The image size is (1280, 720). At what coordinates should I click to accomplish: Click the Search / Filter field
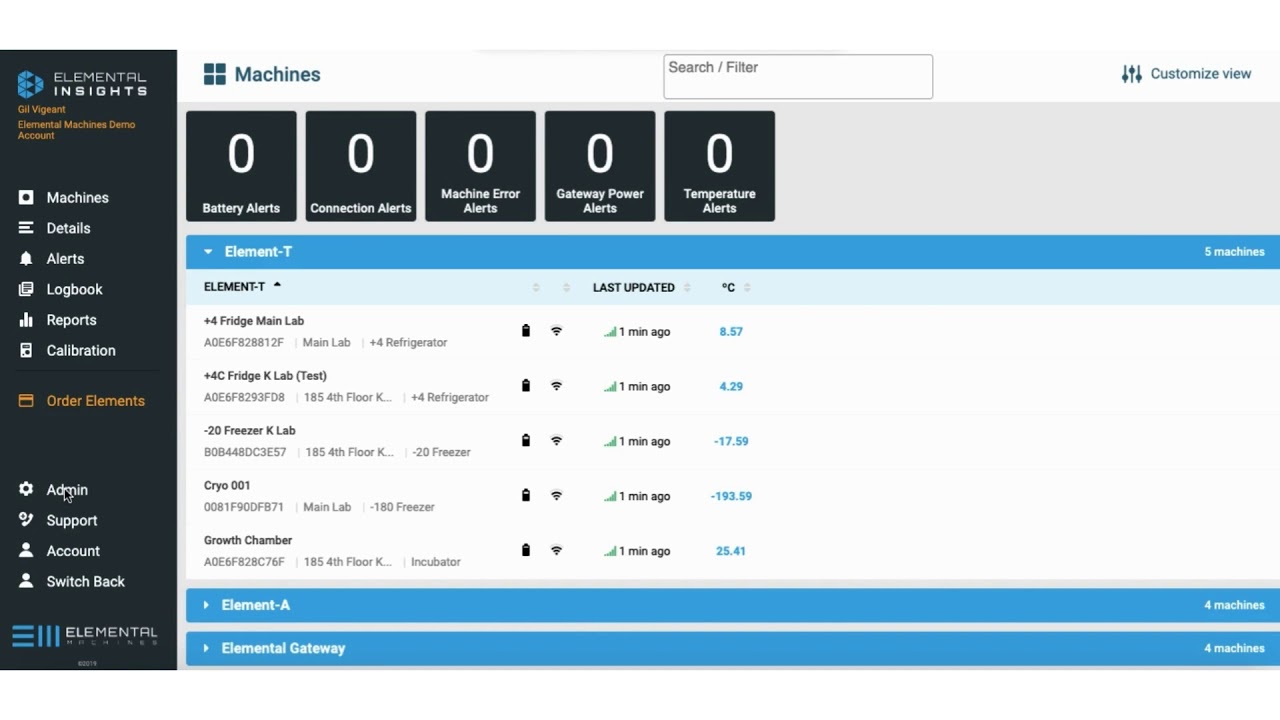click(x=798, y=77)
